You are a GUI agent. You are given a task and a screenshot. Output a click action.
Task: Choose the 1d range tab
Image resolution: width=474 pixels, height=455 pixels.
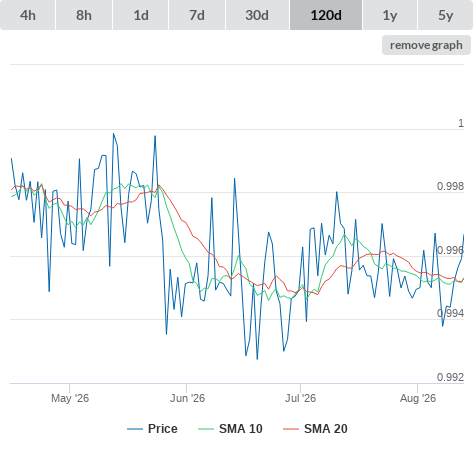tap(141, 15)
